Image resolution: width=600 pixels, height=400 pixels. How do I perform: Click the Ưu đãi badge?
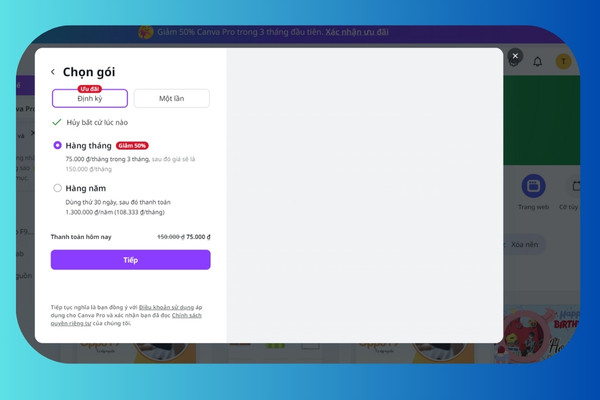[90, 89]
